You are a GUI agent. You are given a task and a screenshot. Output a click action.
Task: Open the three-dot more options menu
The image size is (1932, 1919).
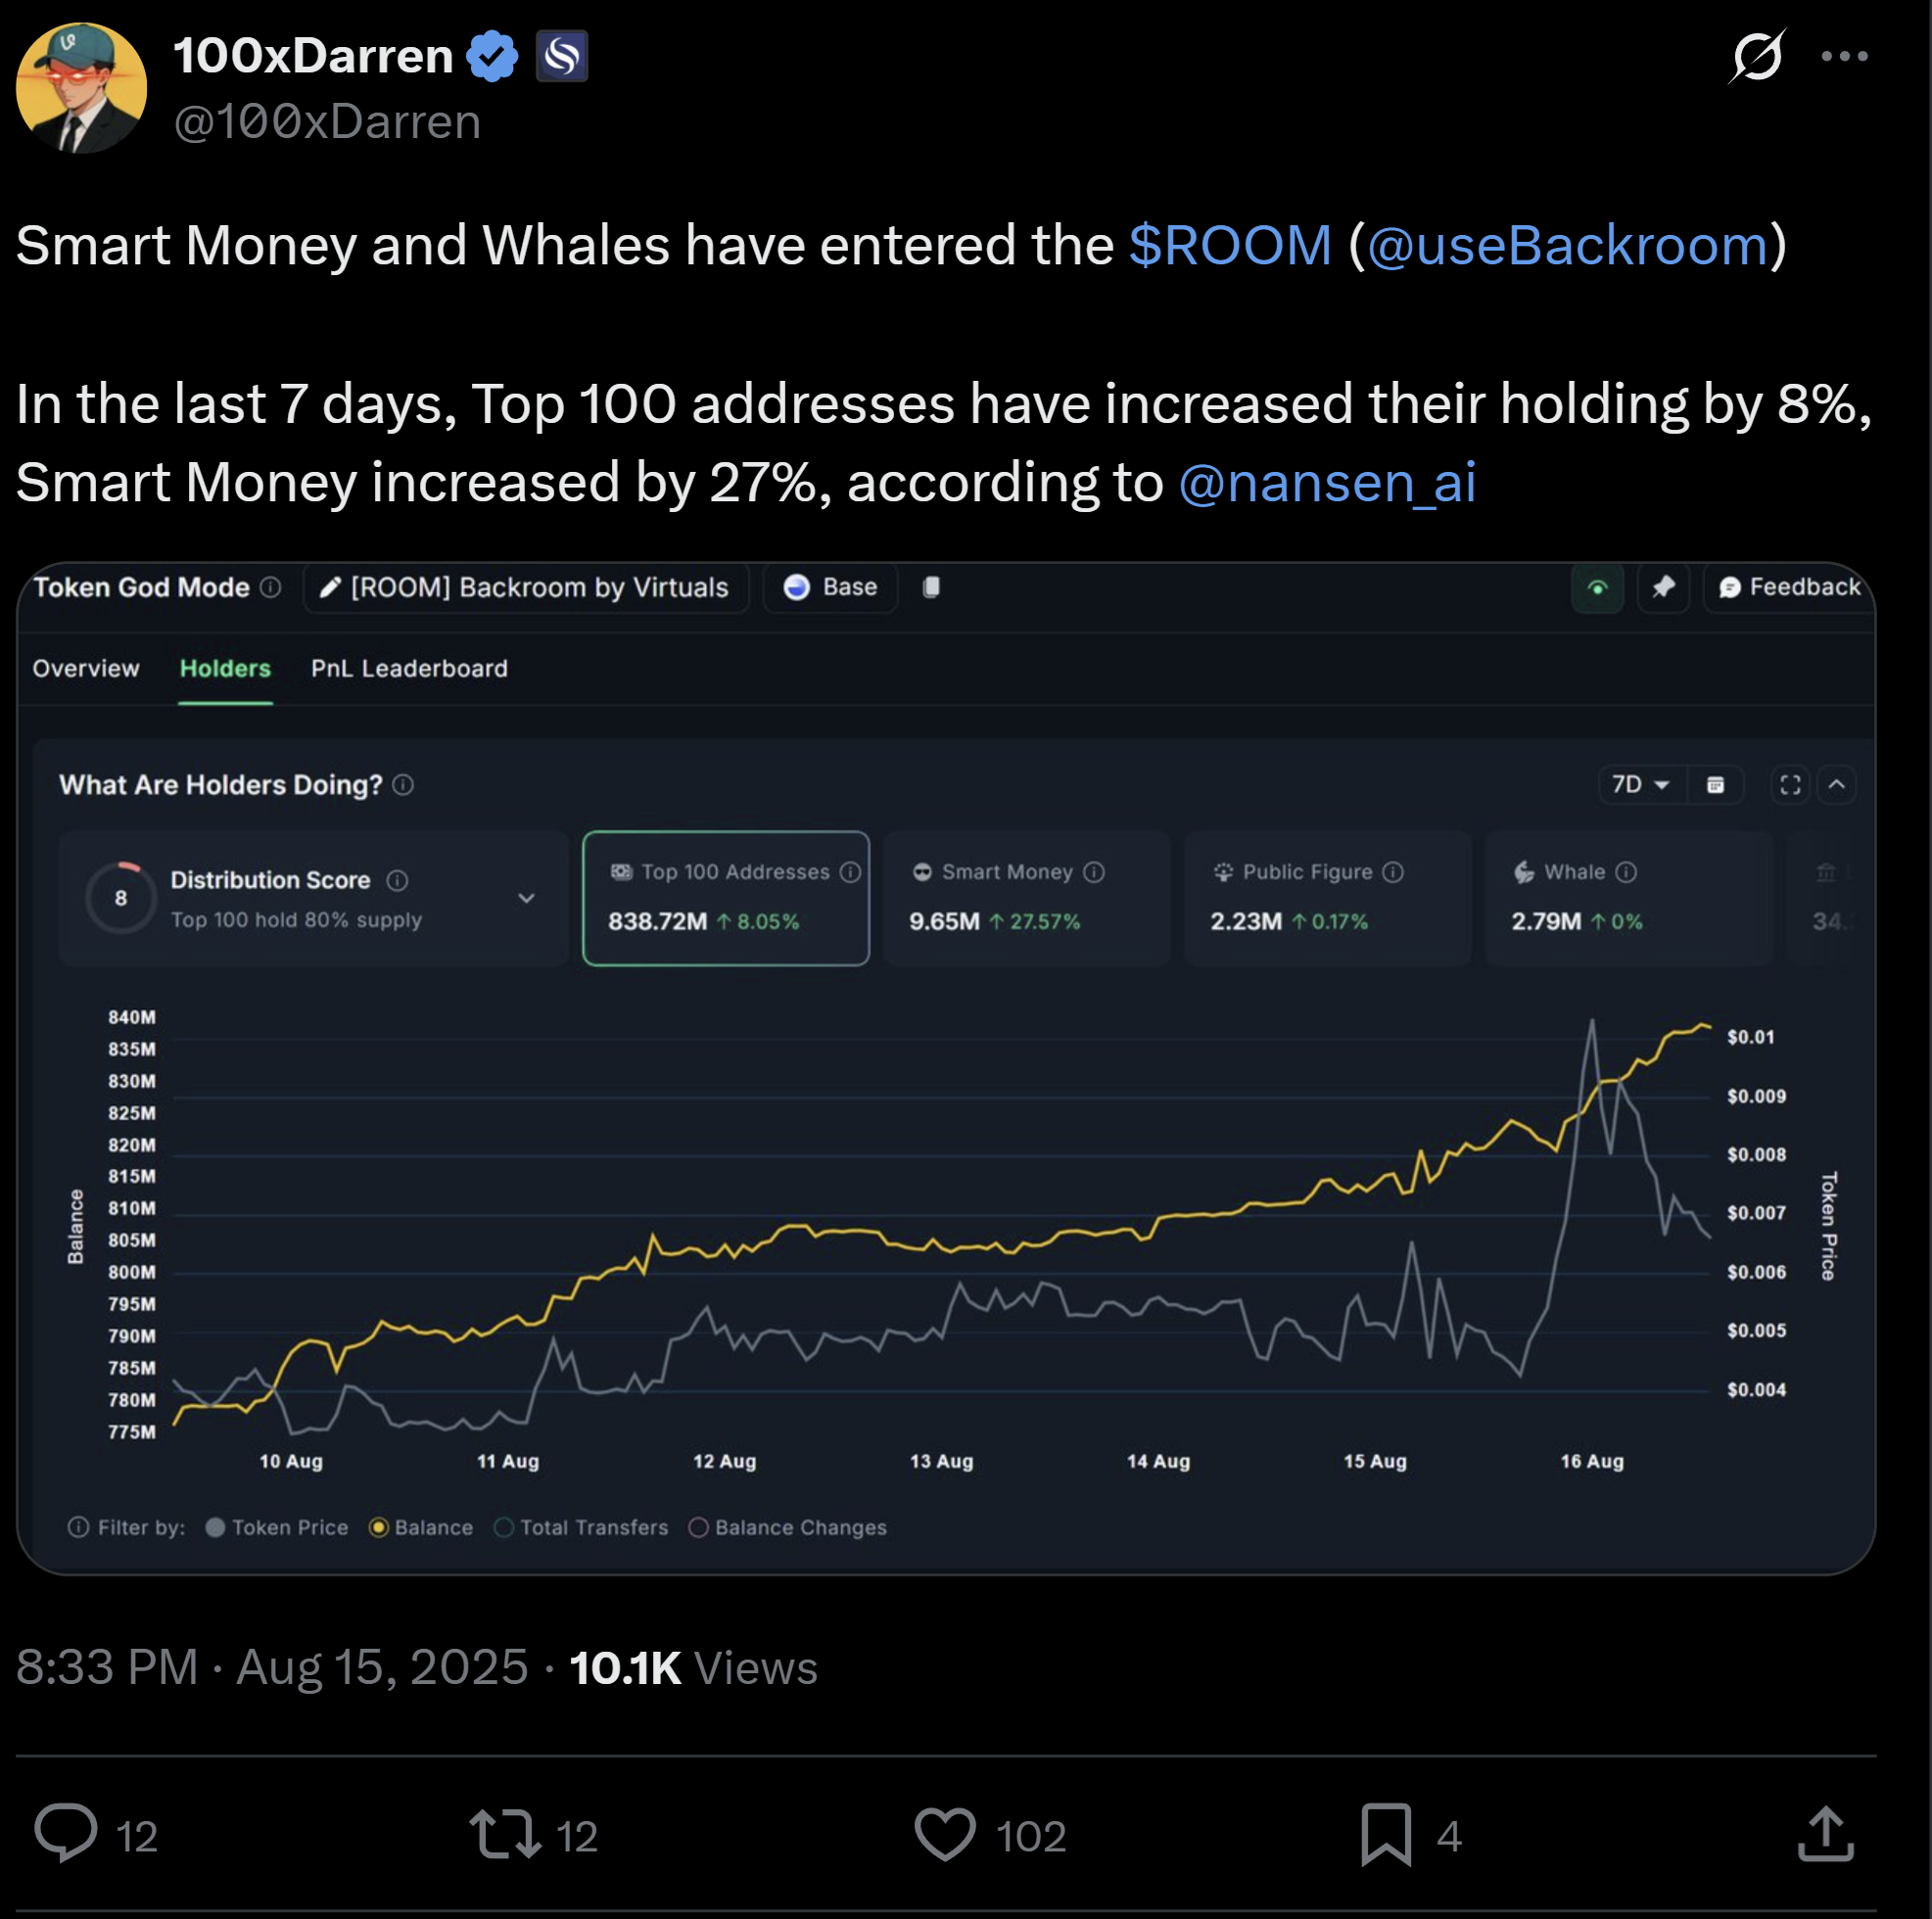[1844, 57]
